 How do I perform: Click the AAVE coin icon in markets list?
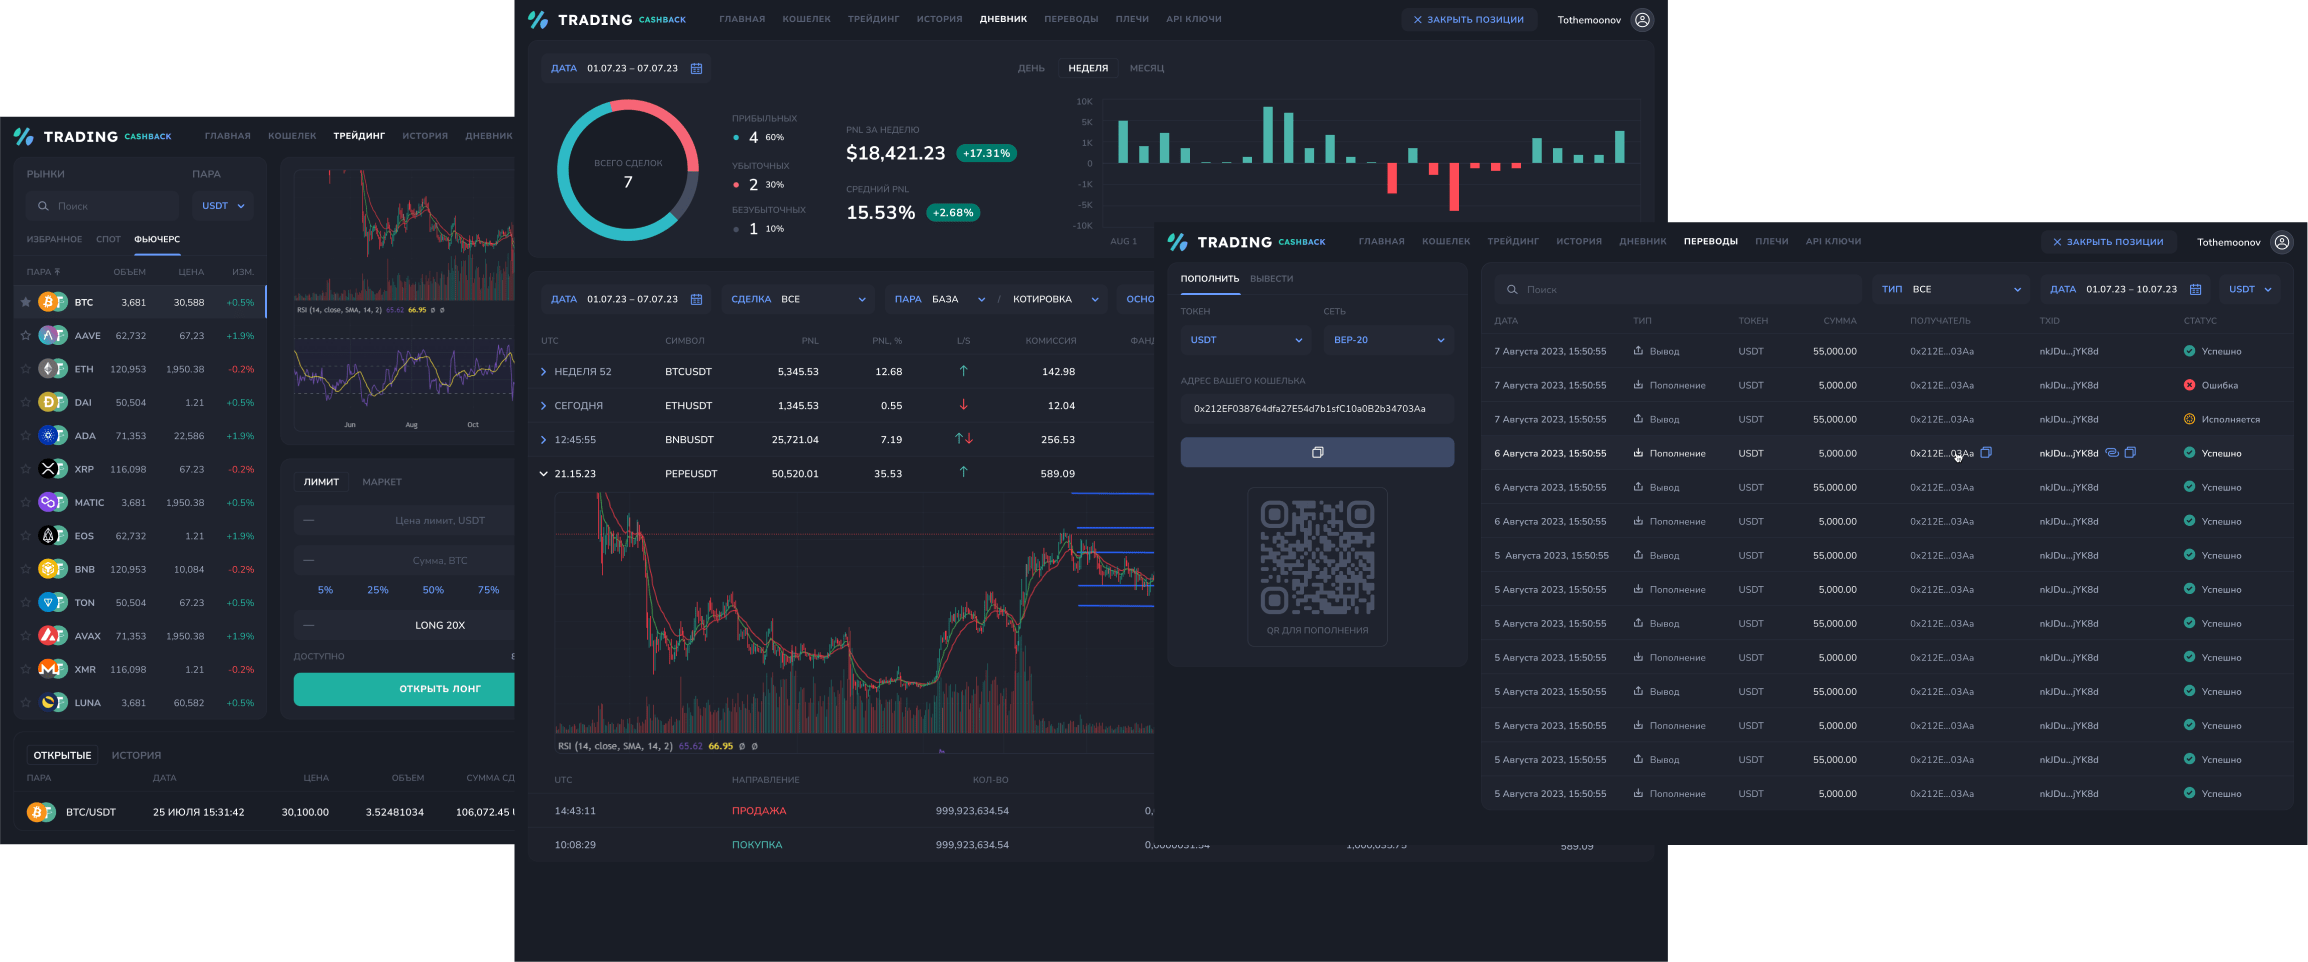point(52,335)
